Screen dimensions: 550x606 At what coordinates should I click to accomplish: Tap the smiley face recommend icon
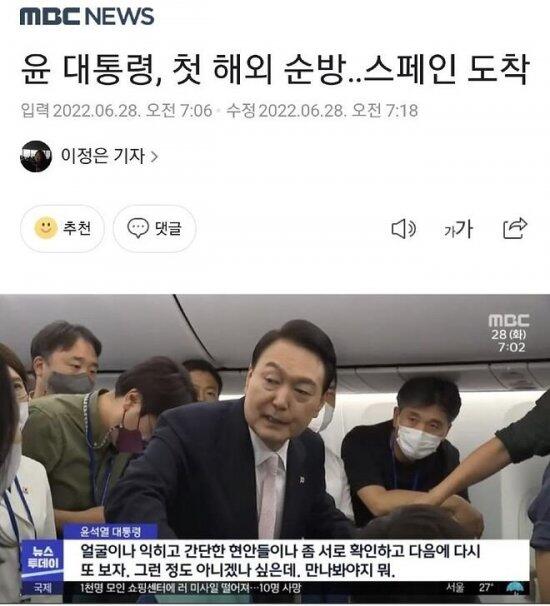(x=46, y=228)
